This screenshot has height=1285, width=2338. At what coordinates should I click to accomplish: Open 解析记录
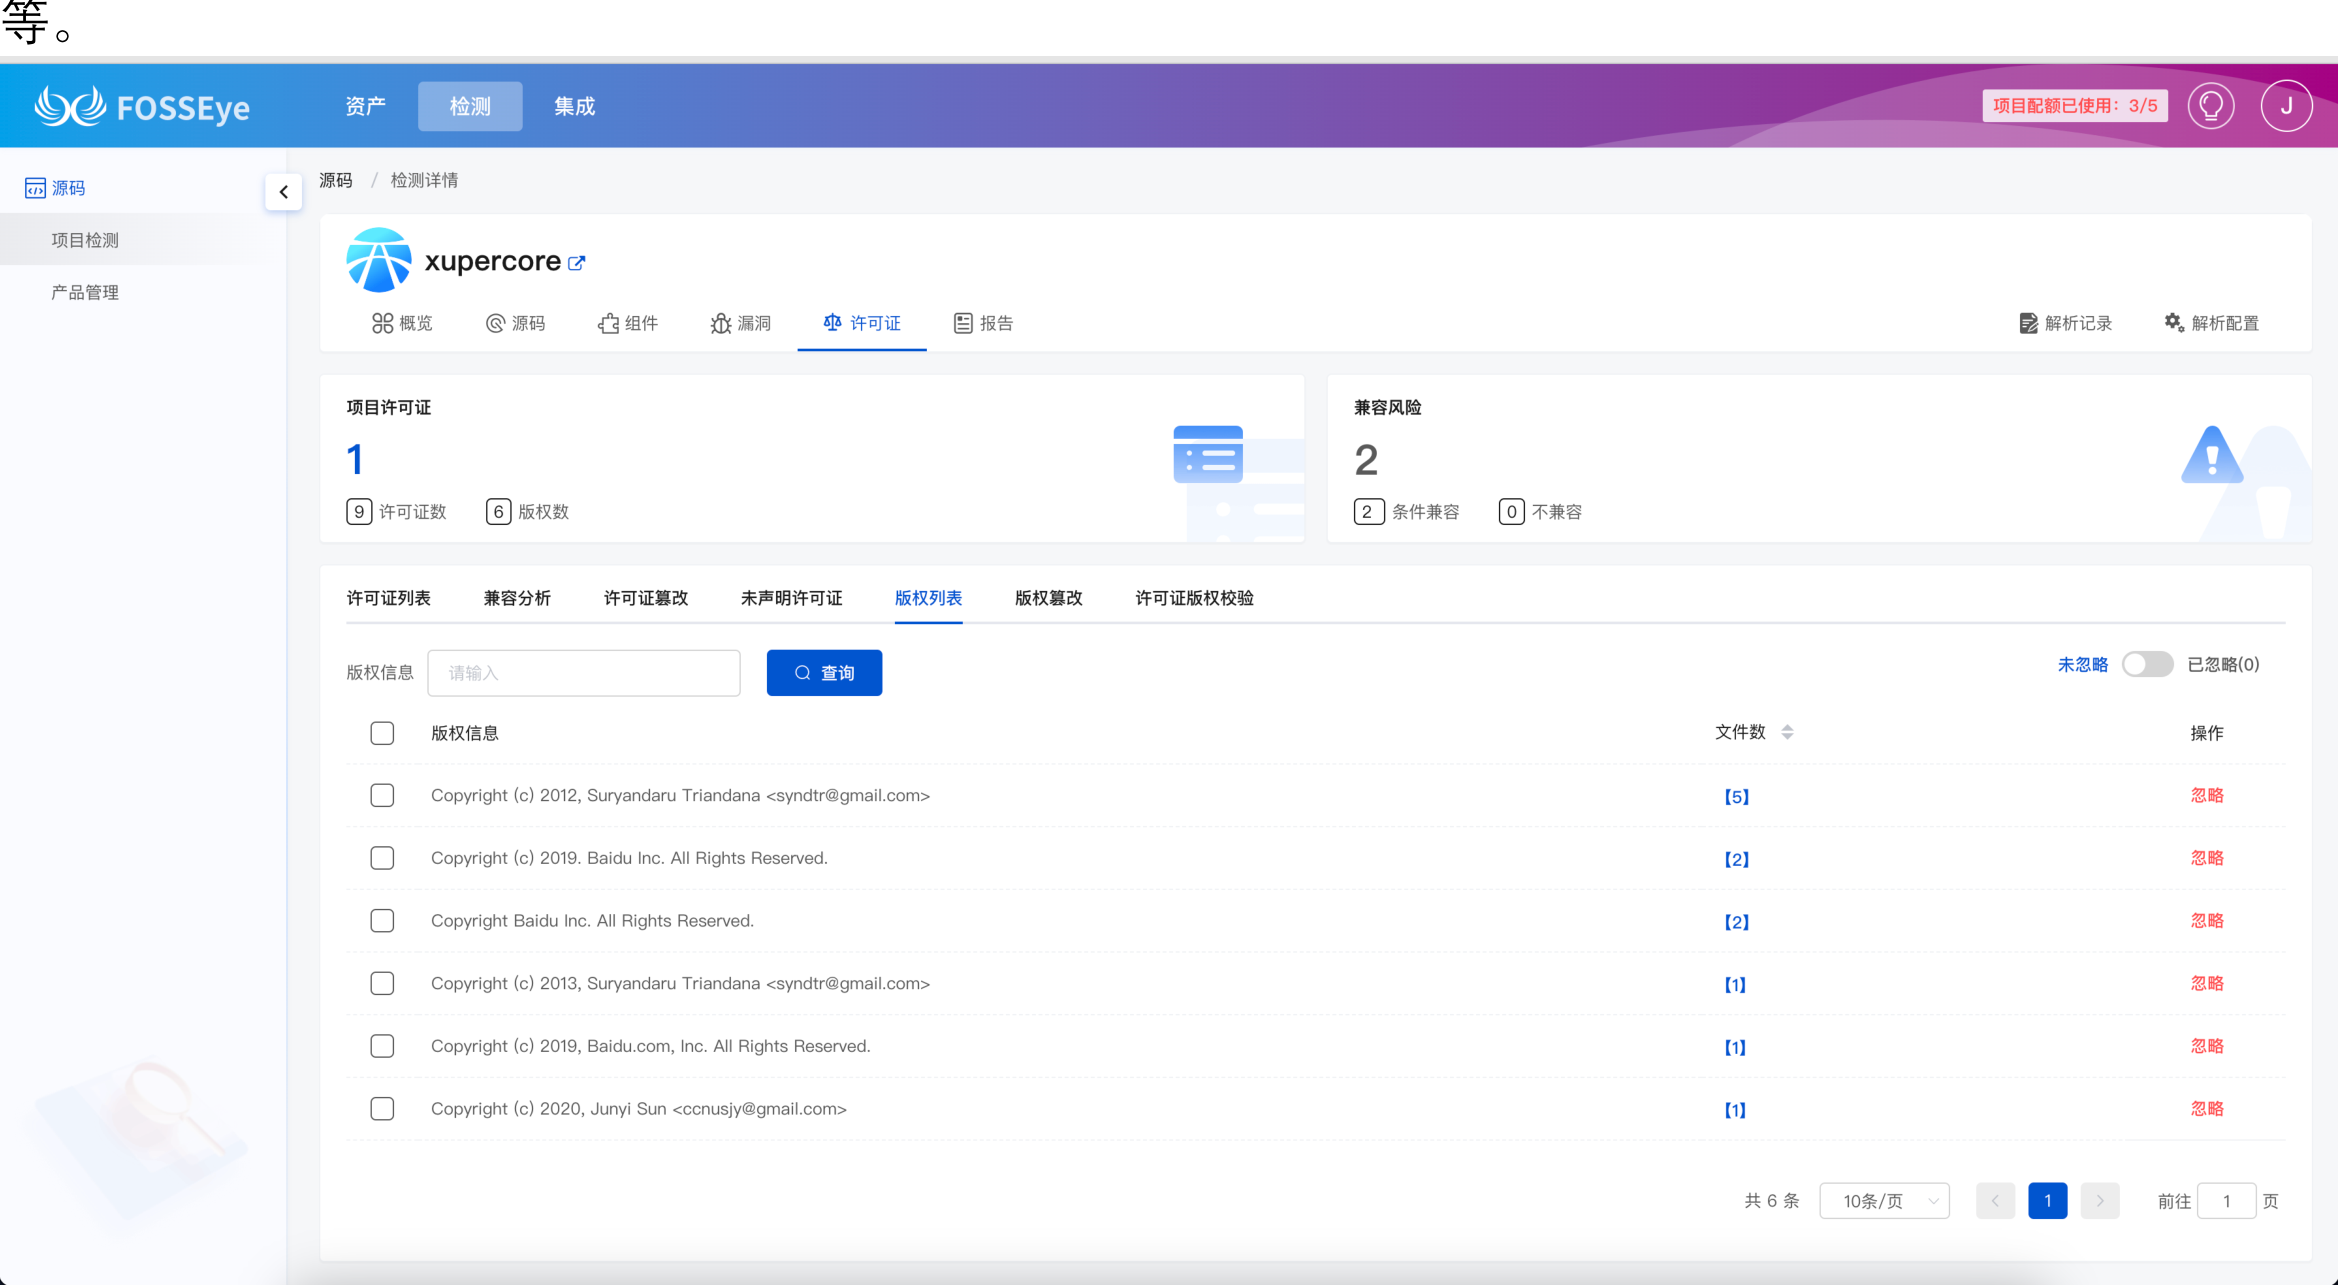tap(2066, 323)
